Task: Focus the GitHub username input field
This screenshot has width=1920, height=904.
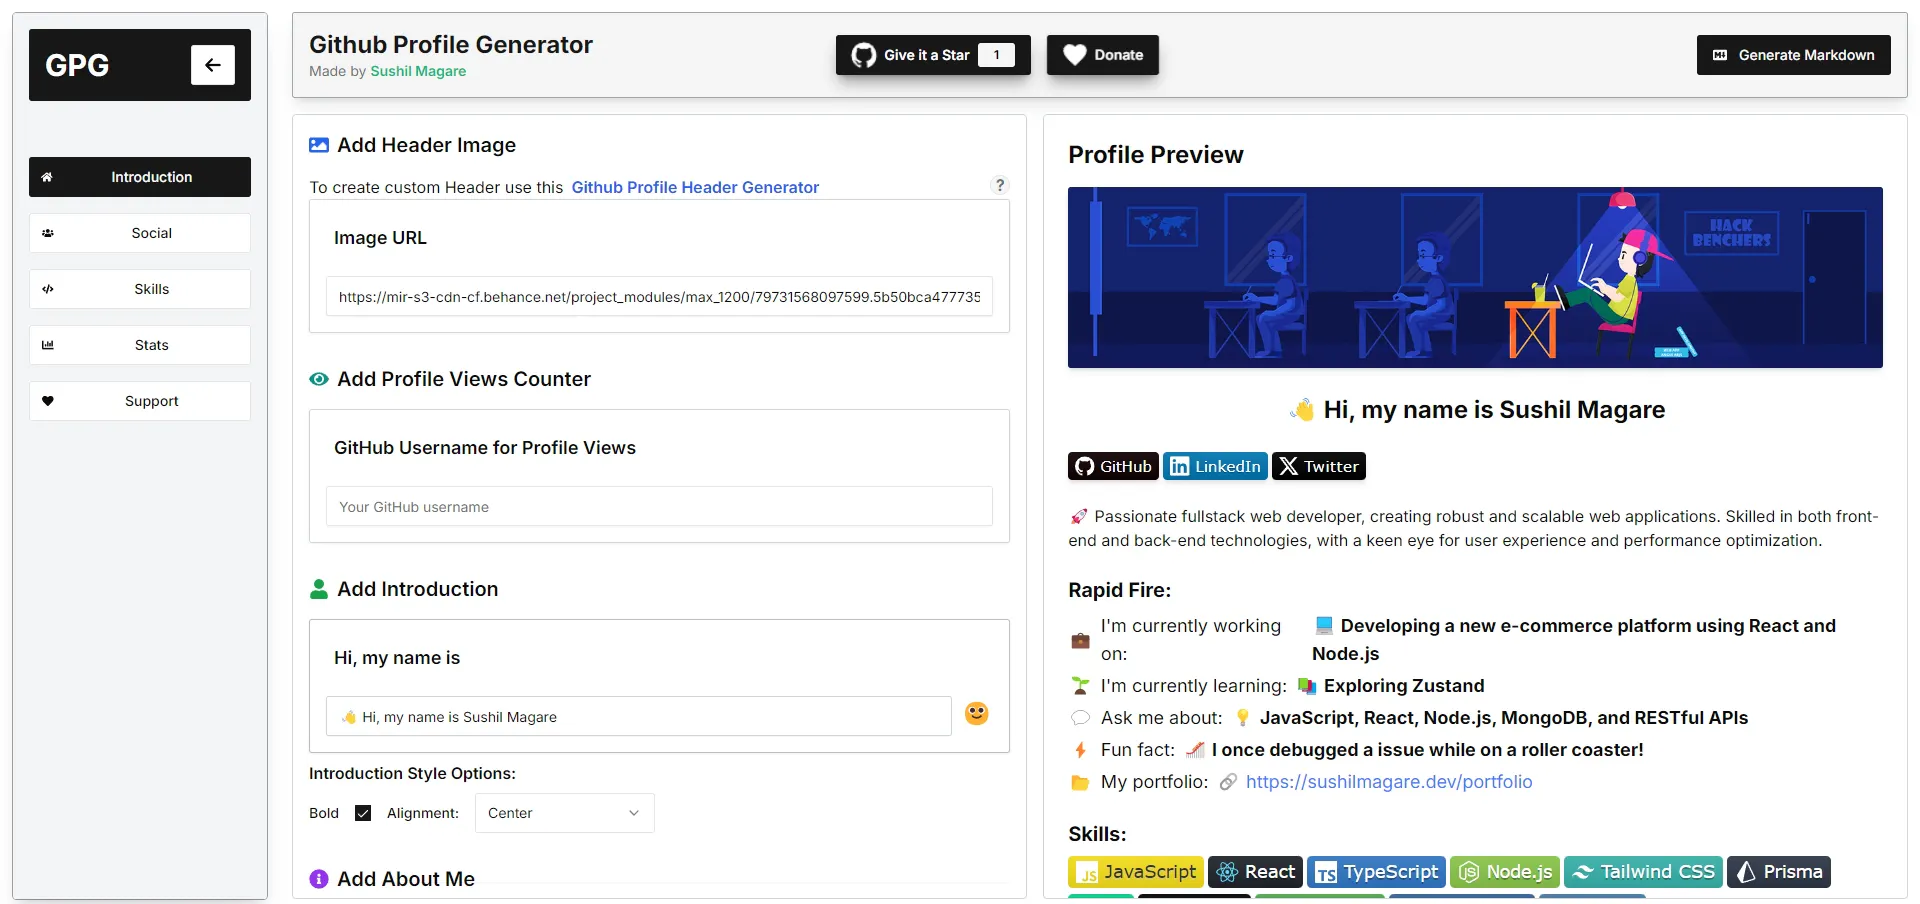Action: click(x=659, y=507)
